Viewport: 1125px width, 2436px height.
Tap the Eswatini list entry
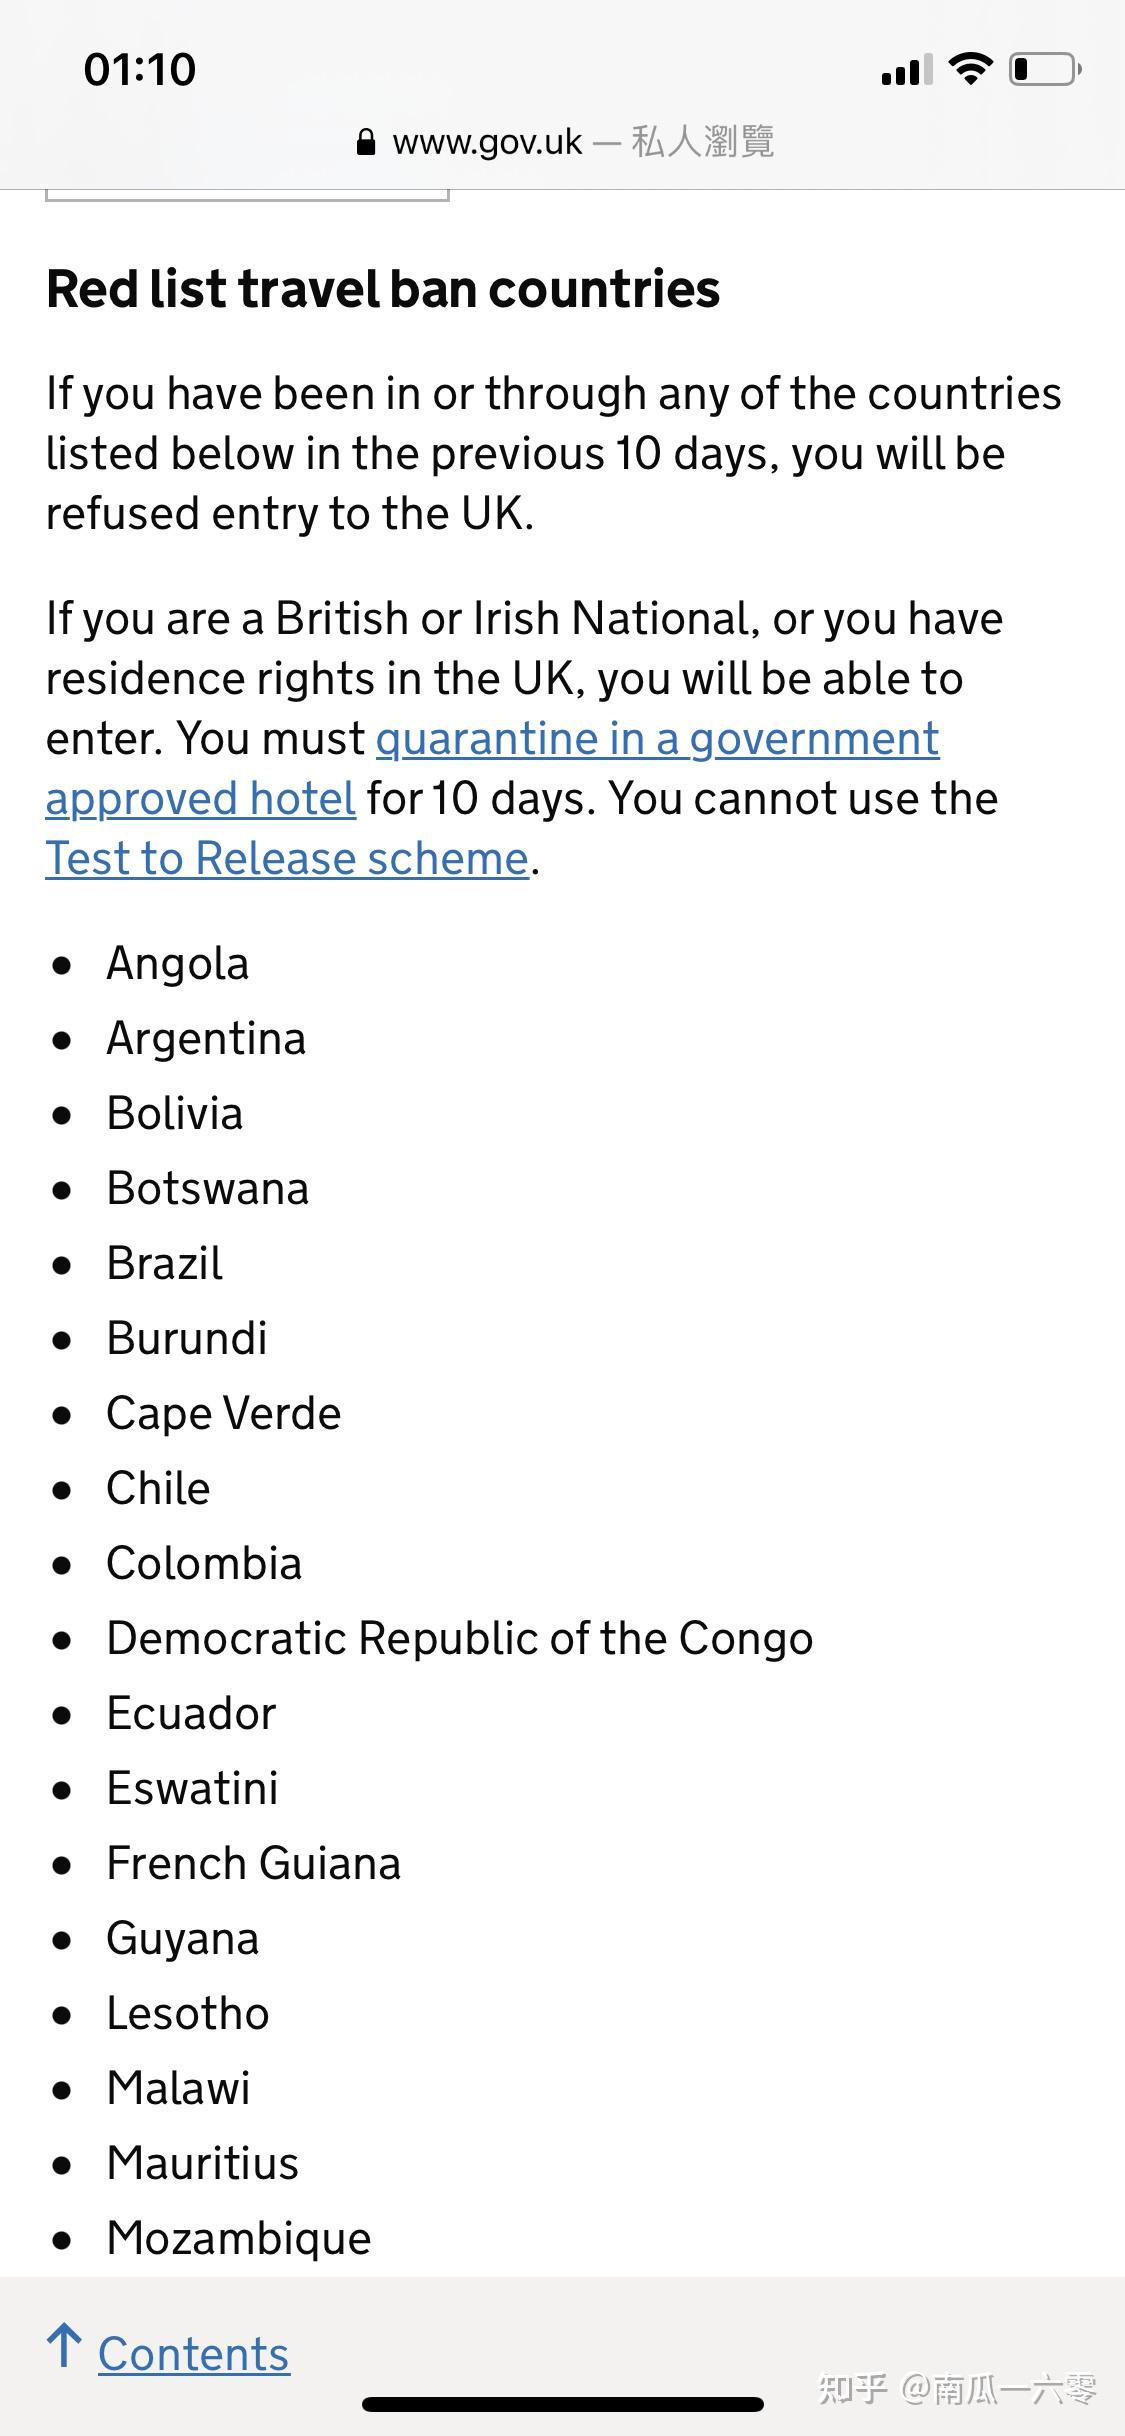(193, 1789)
